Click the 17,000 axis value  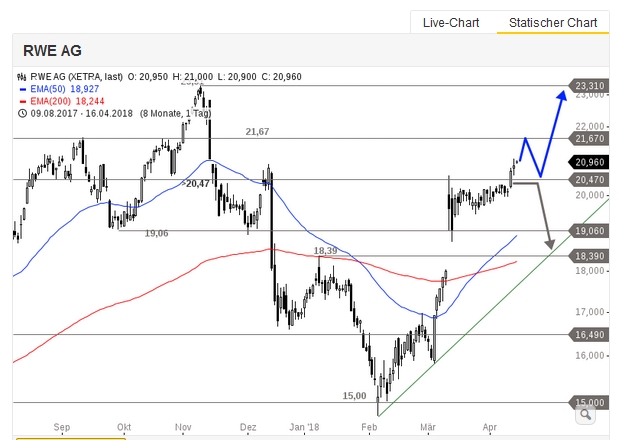(590, 311)
